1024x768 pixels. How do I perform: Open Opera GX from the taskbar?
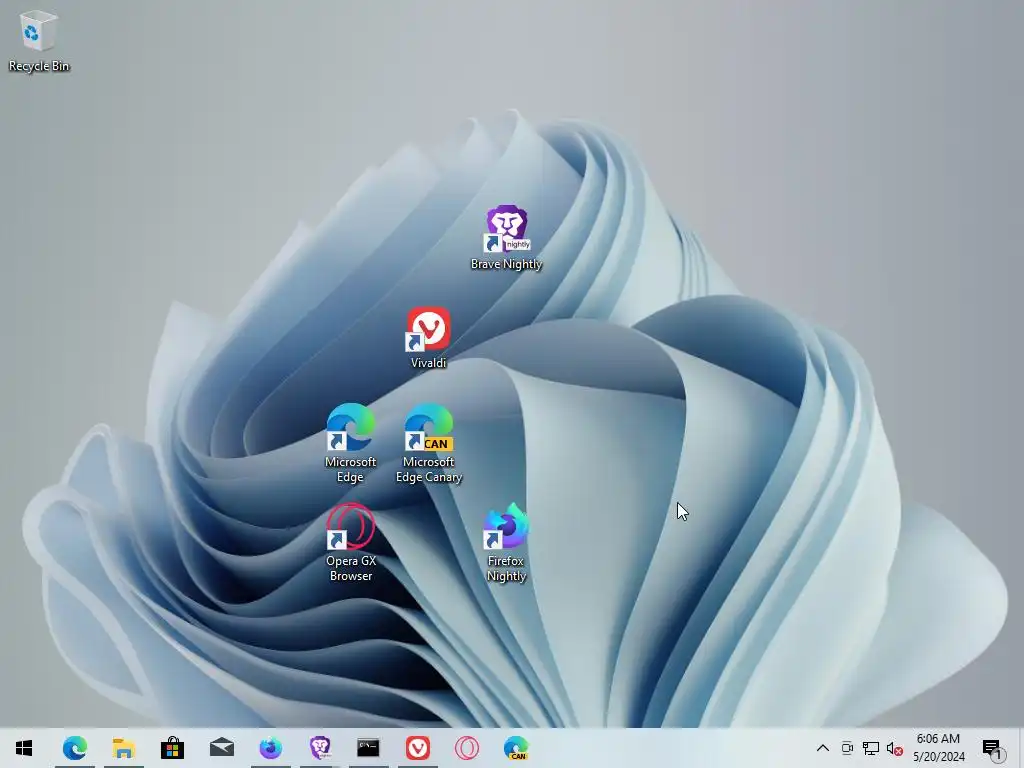click(466, 748)
